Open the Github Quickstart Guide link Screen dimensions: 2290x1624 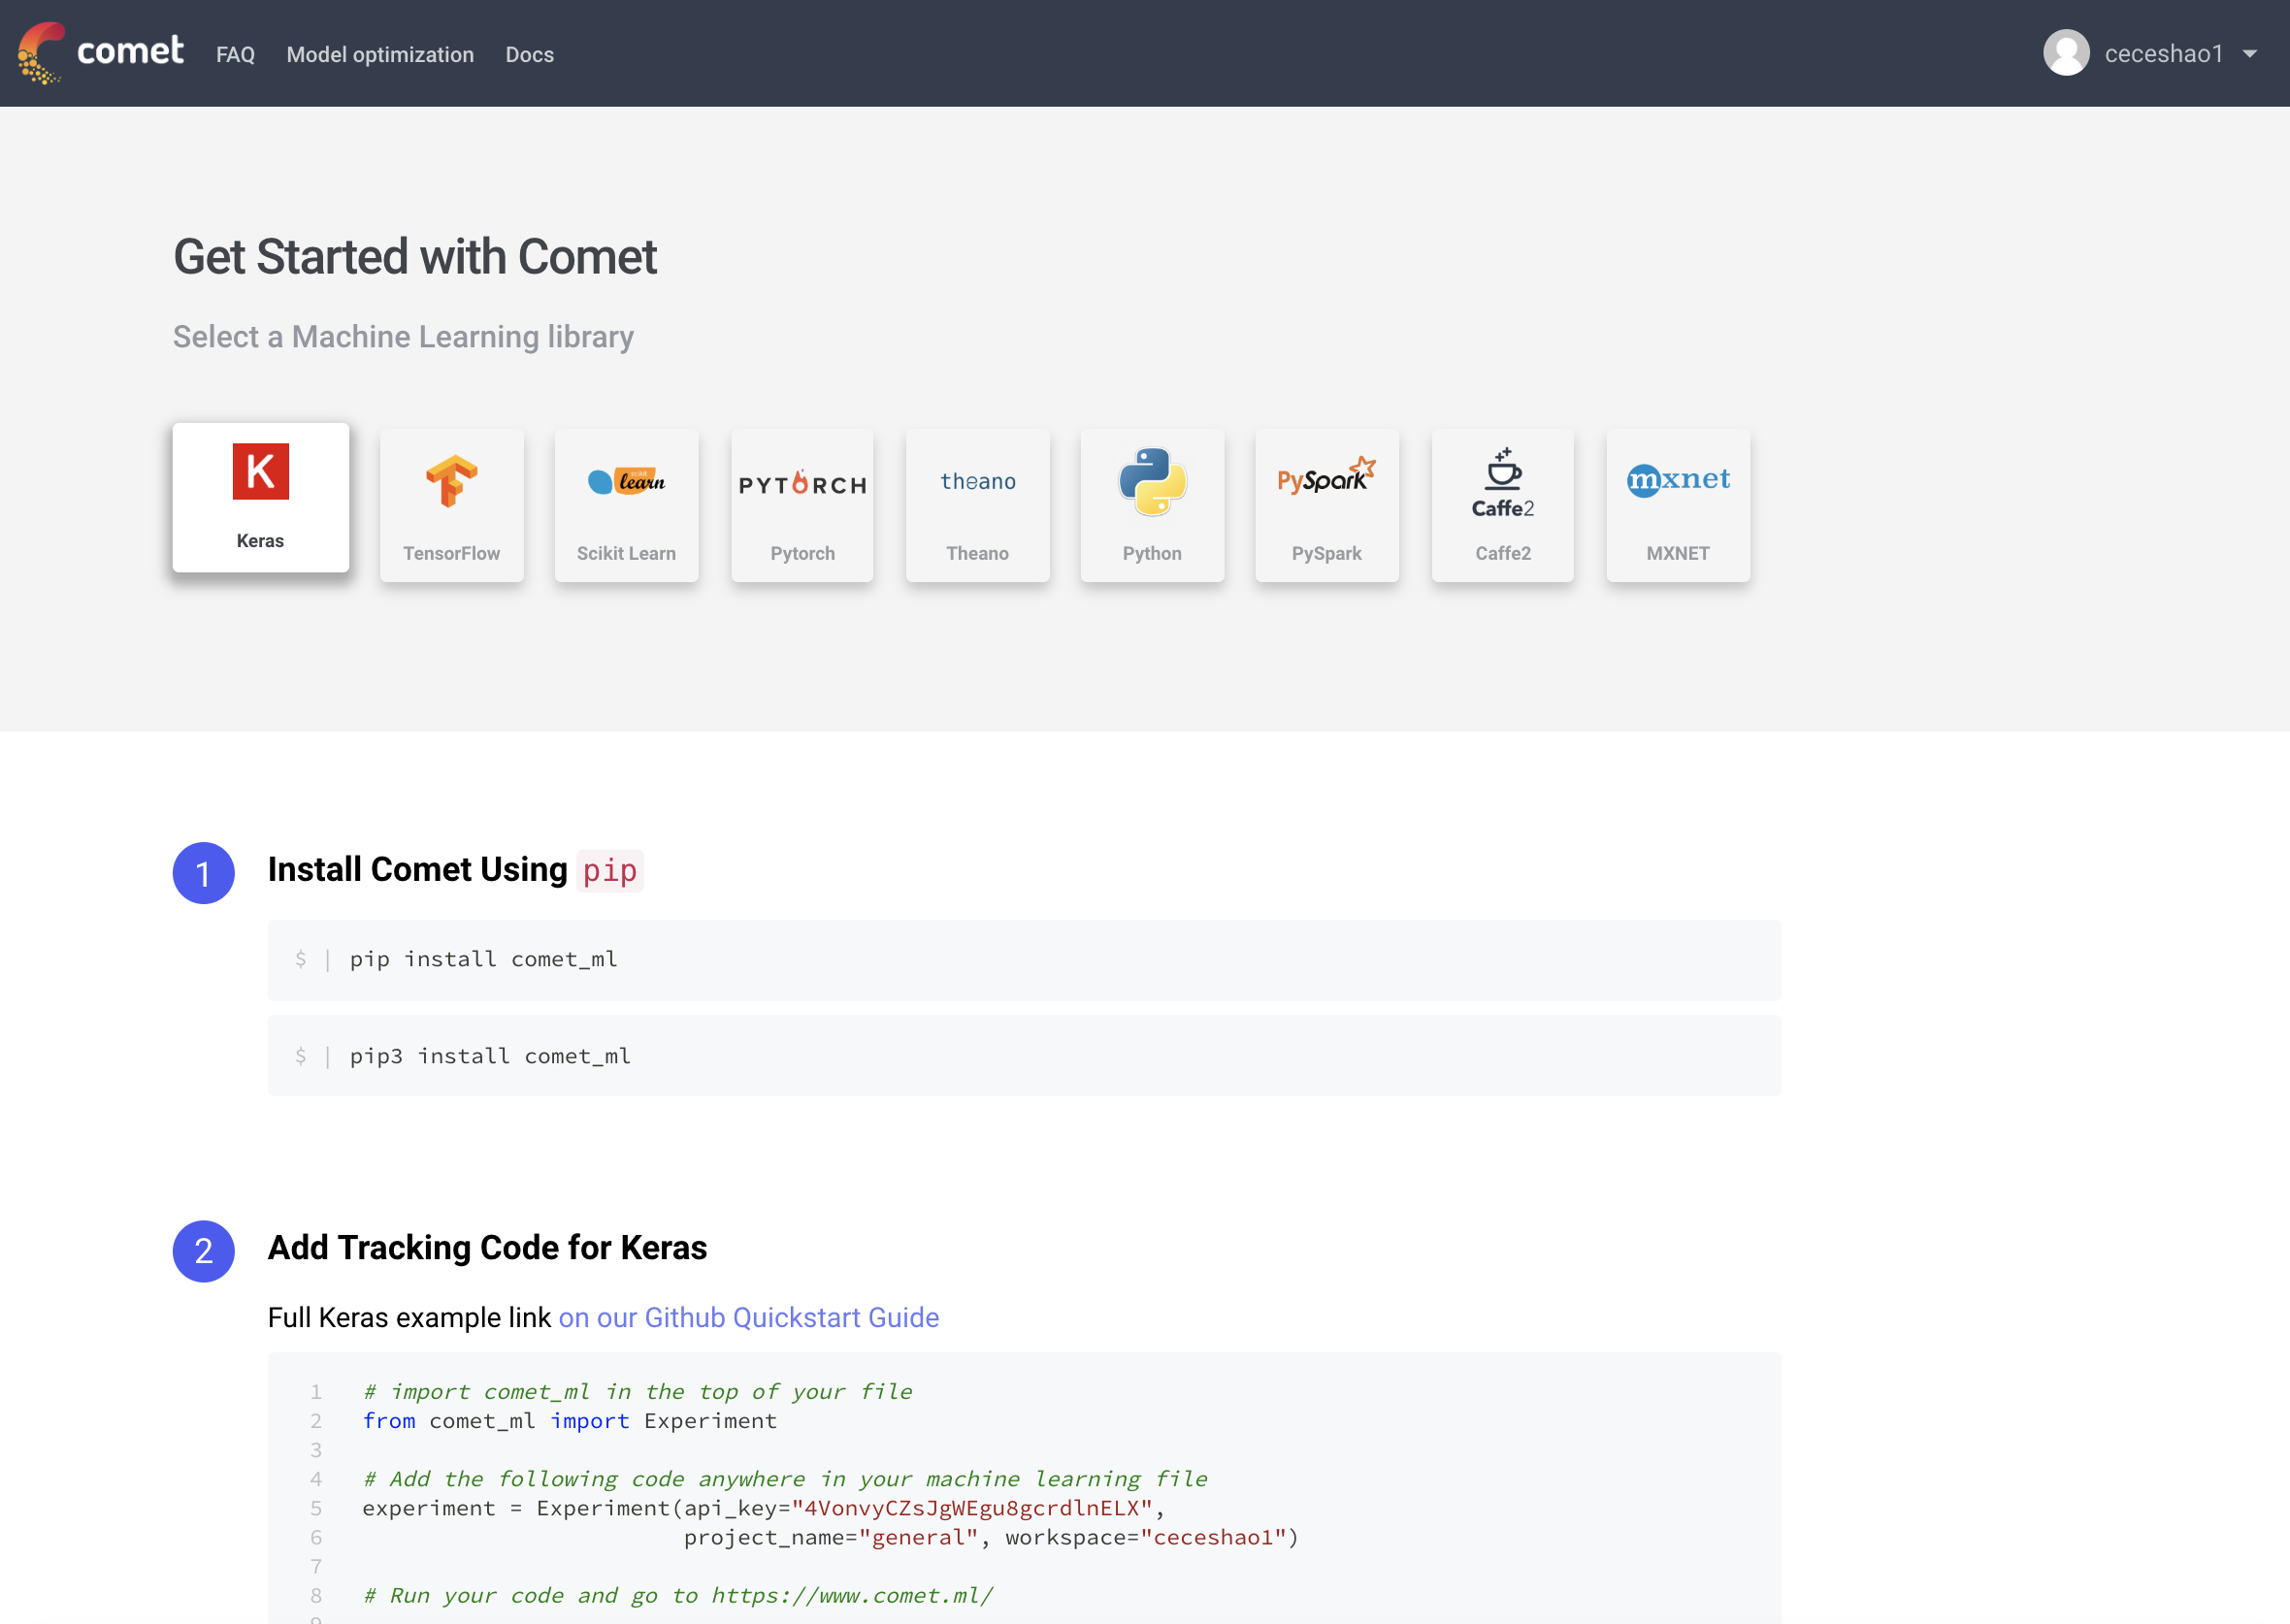tap(749, 1318)
